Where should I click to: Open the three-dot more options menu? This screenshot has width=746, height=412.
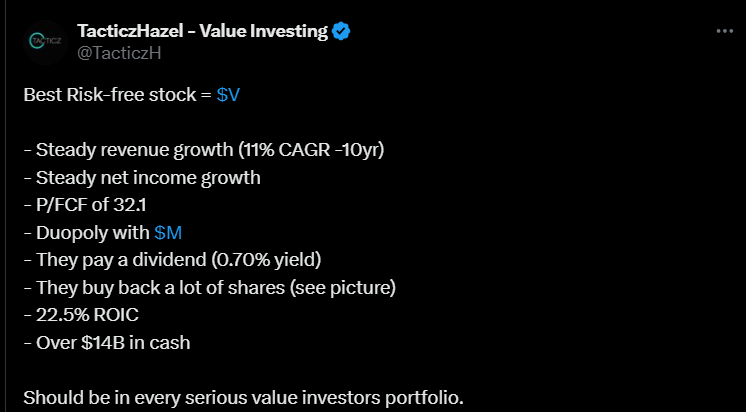(725, 31)
